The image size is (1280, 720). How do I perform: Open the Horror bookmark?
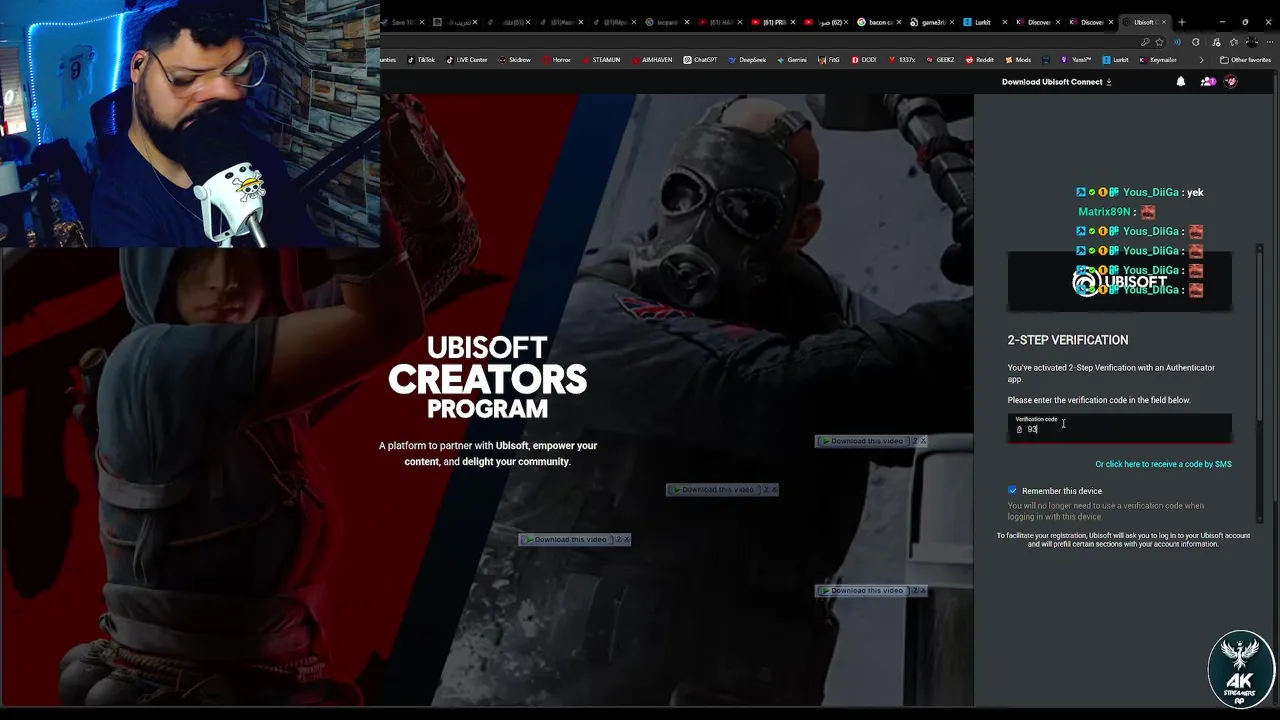(557, 60)
